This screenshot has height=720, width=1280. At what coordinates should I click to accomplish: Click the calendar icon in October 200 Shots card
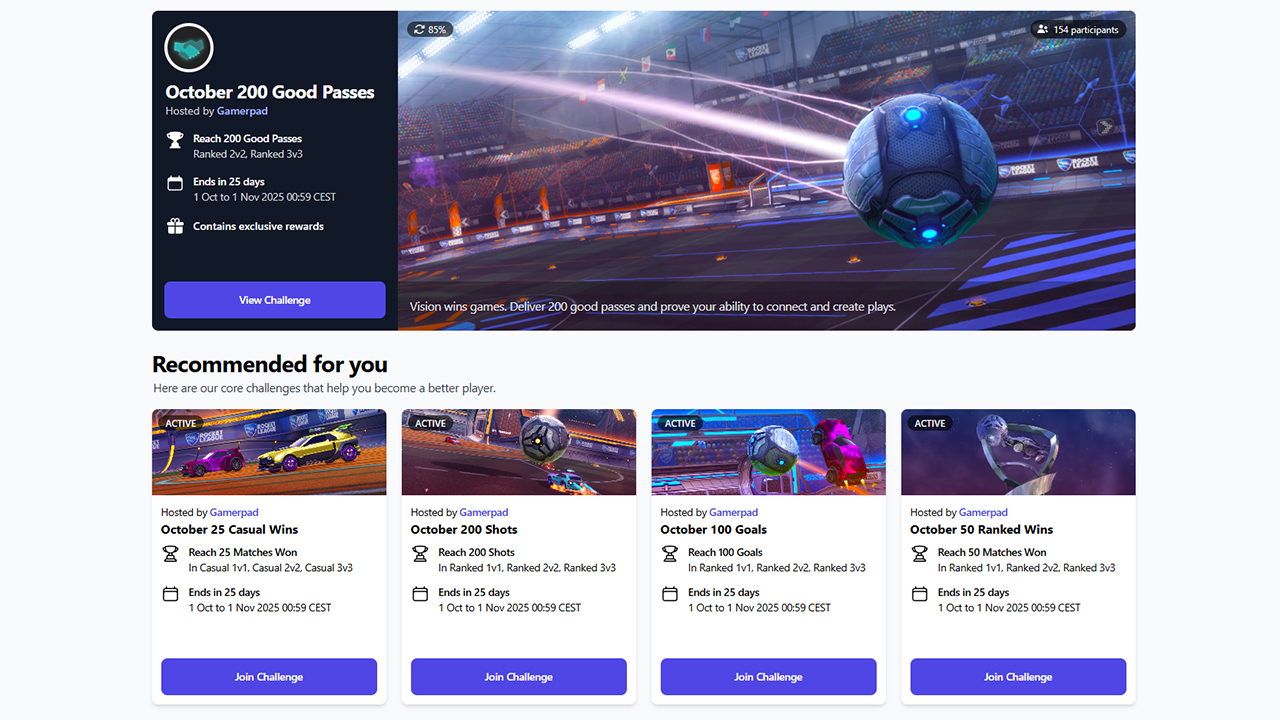coord(420,594)
